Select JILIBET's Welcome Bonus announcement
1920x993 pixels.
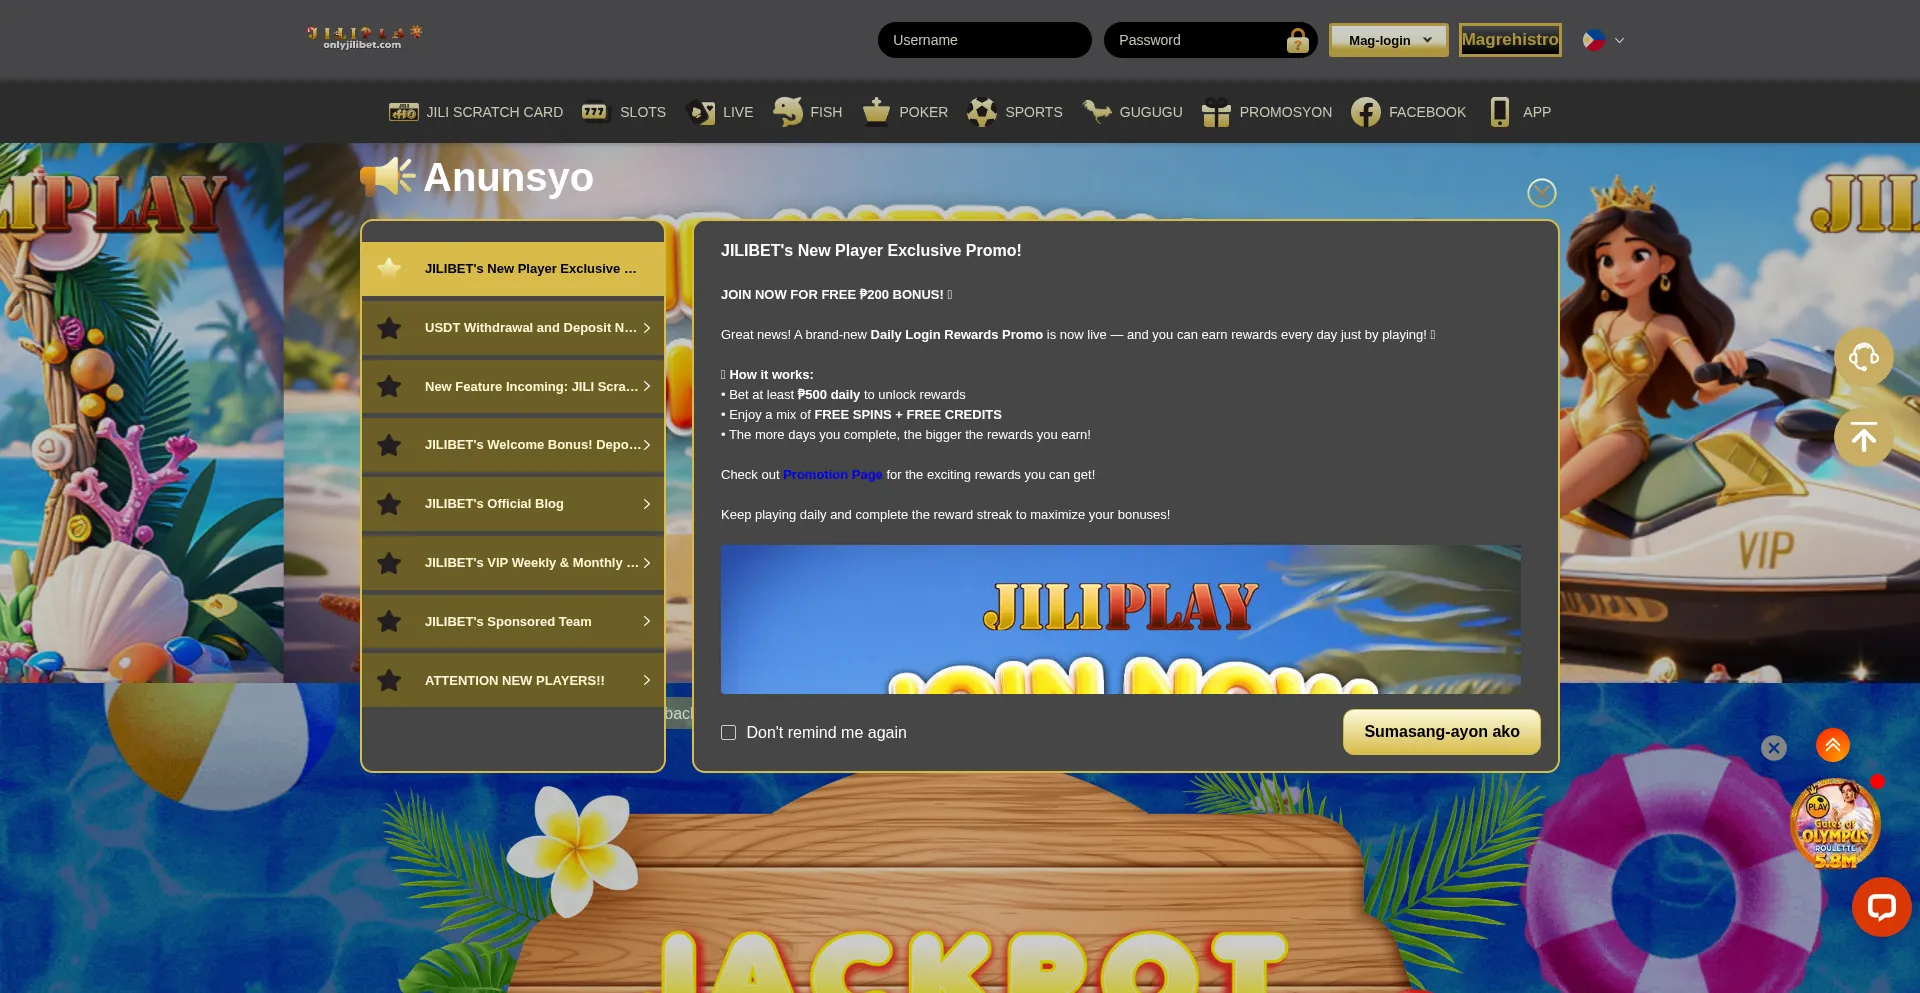[513, 445]
